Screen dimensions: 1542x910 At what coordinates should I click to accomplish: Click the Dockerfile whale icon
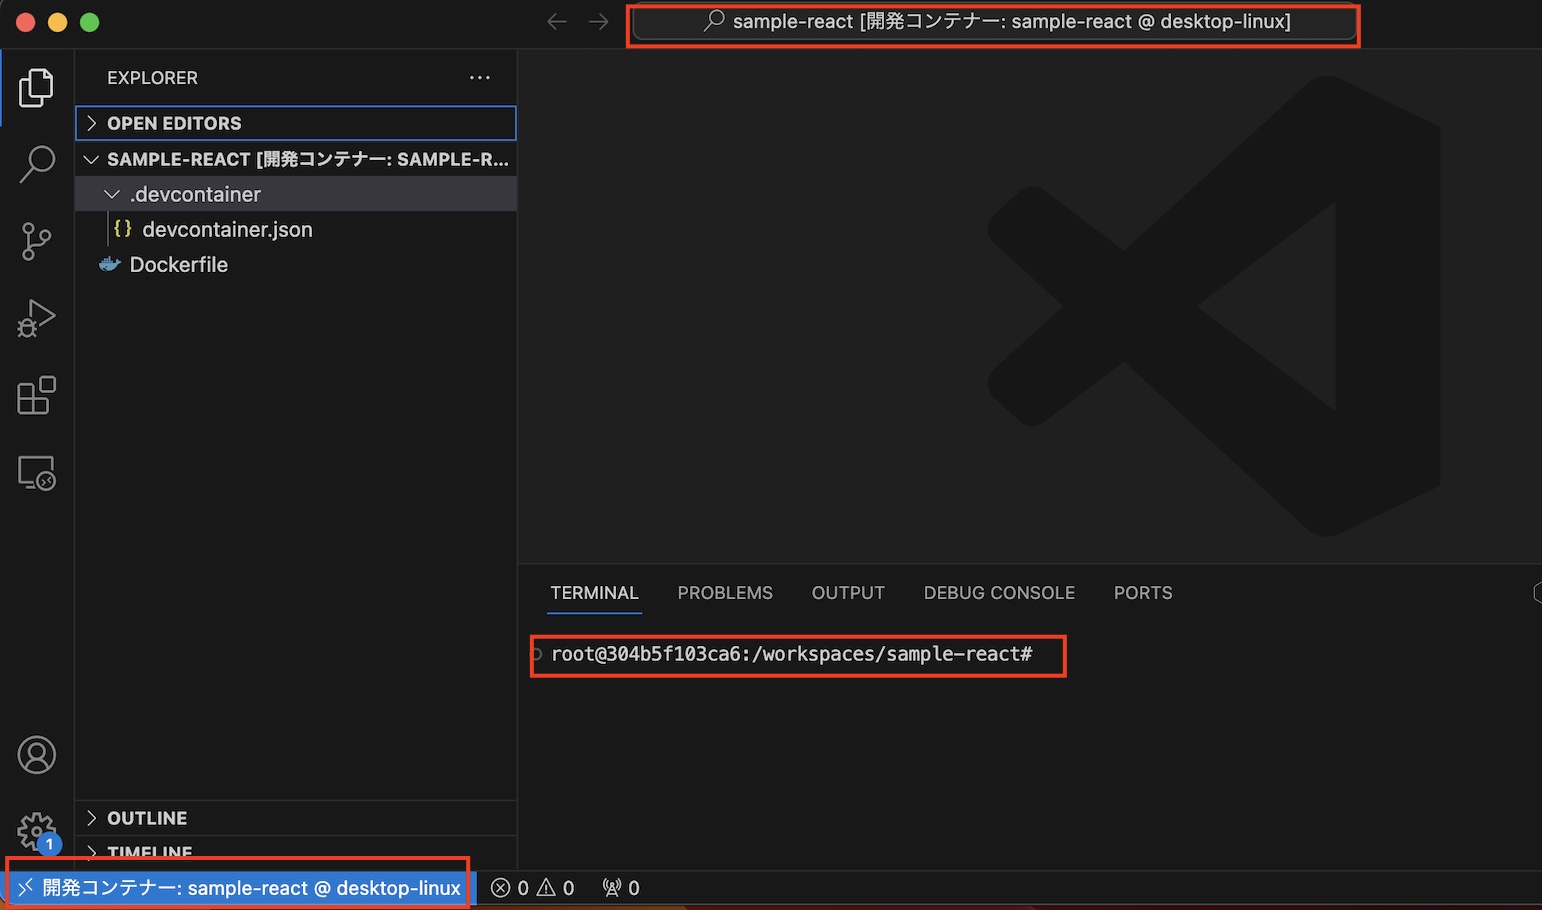tap(110, 265)
